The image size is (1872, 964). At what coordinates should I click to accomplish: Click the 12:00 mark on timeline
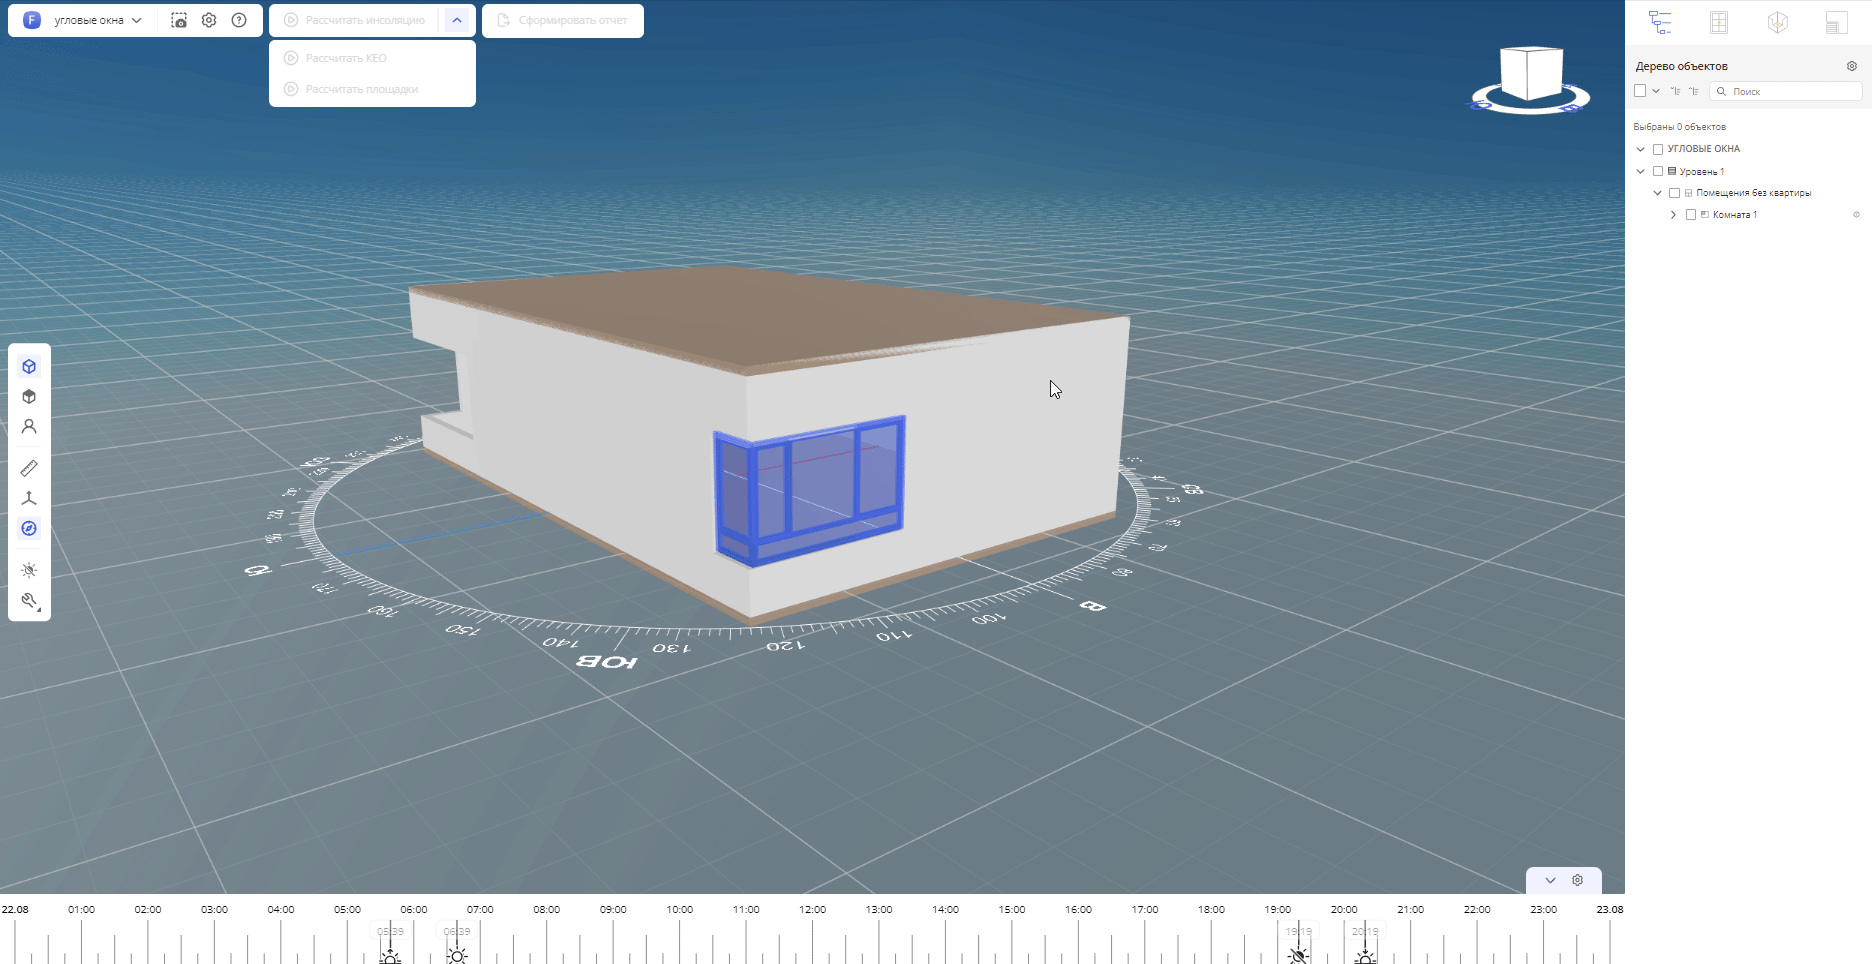click(x=813, y=910)
